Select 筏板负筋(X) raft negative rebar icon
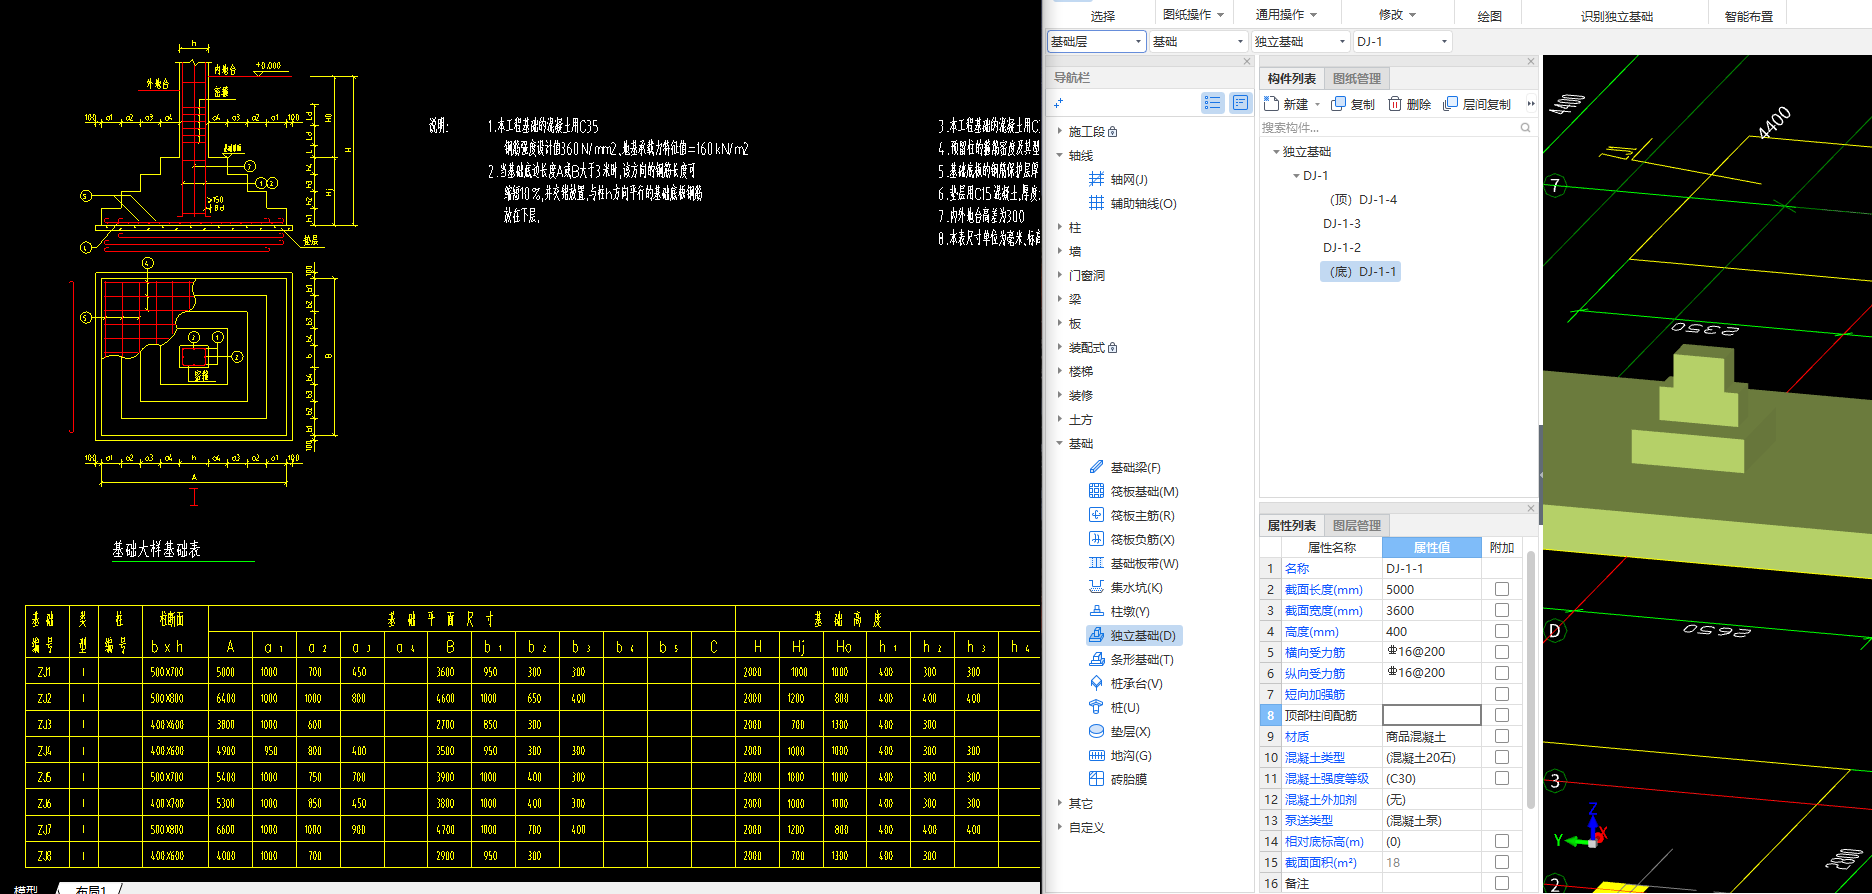 (1096, 539)
